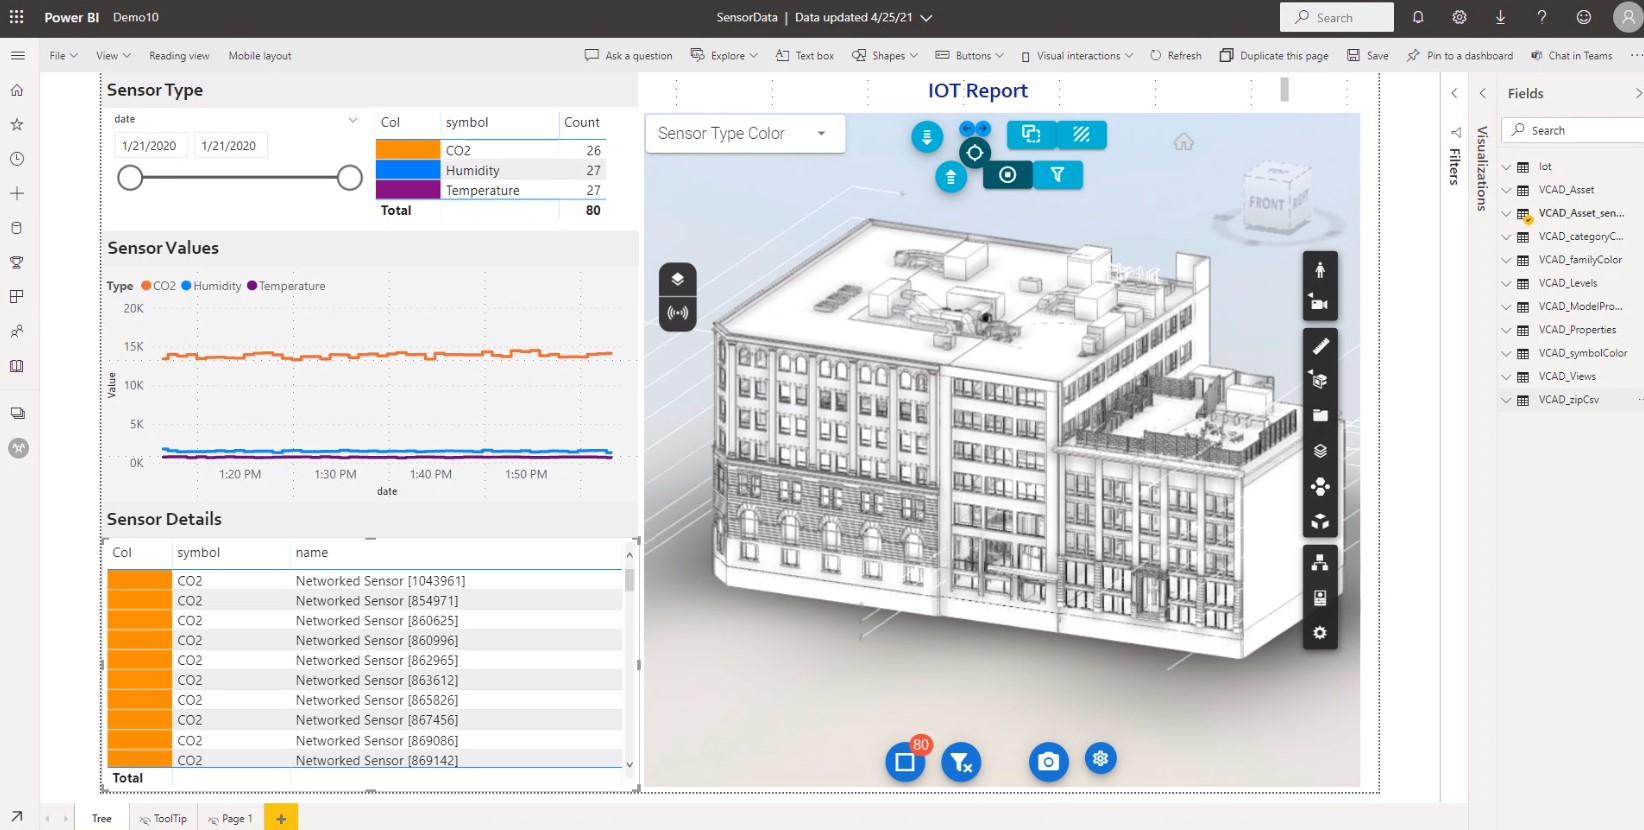Click the section box icon in blue toolbar
1644x830 pixels.
(x=1031, y=134)
